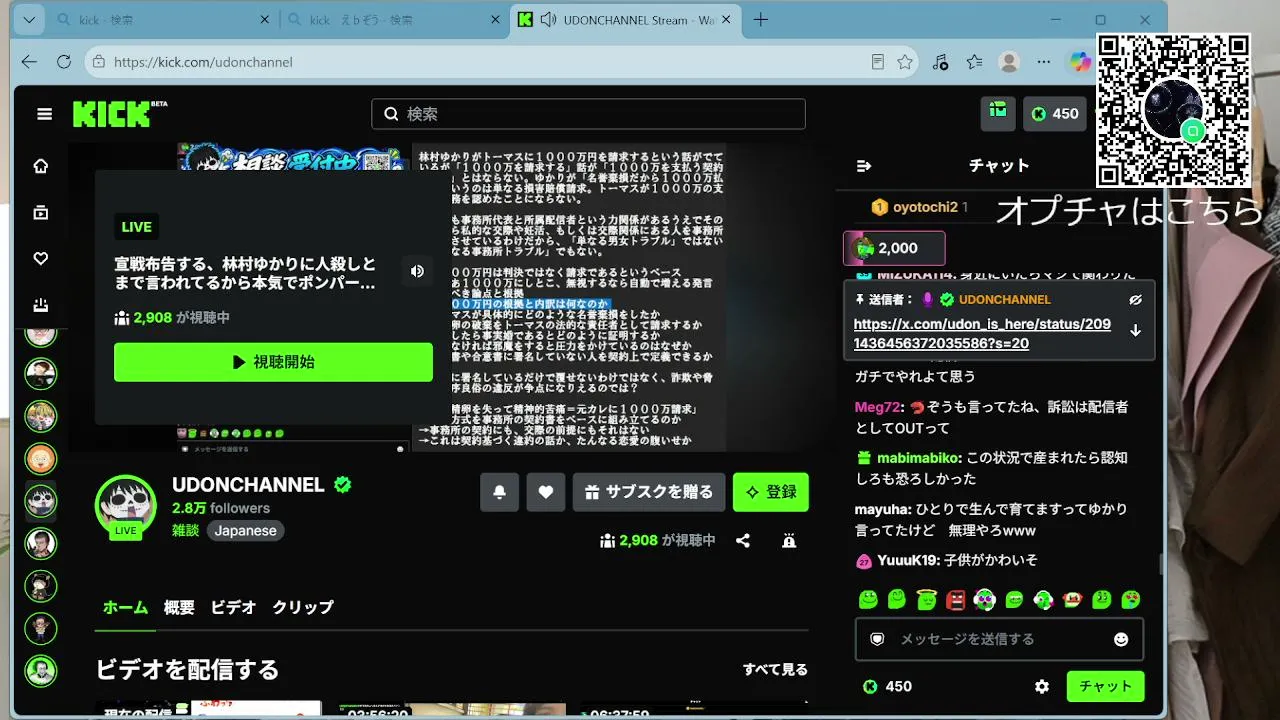Click the すべて見る link

coord(775,670)
